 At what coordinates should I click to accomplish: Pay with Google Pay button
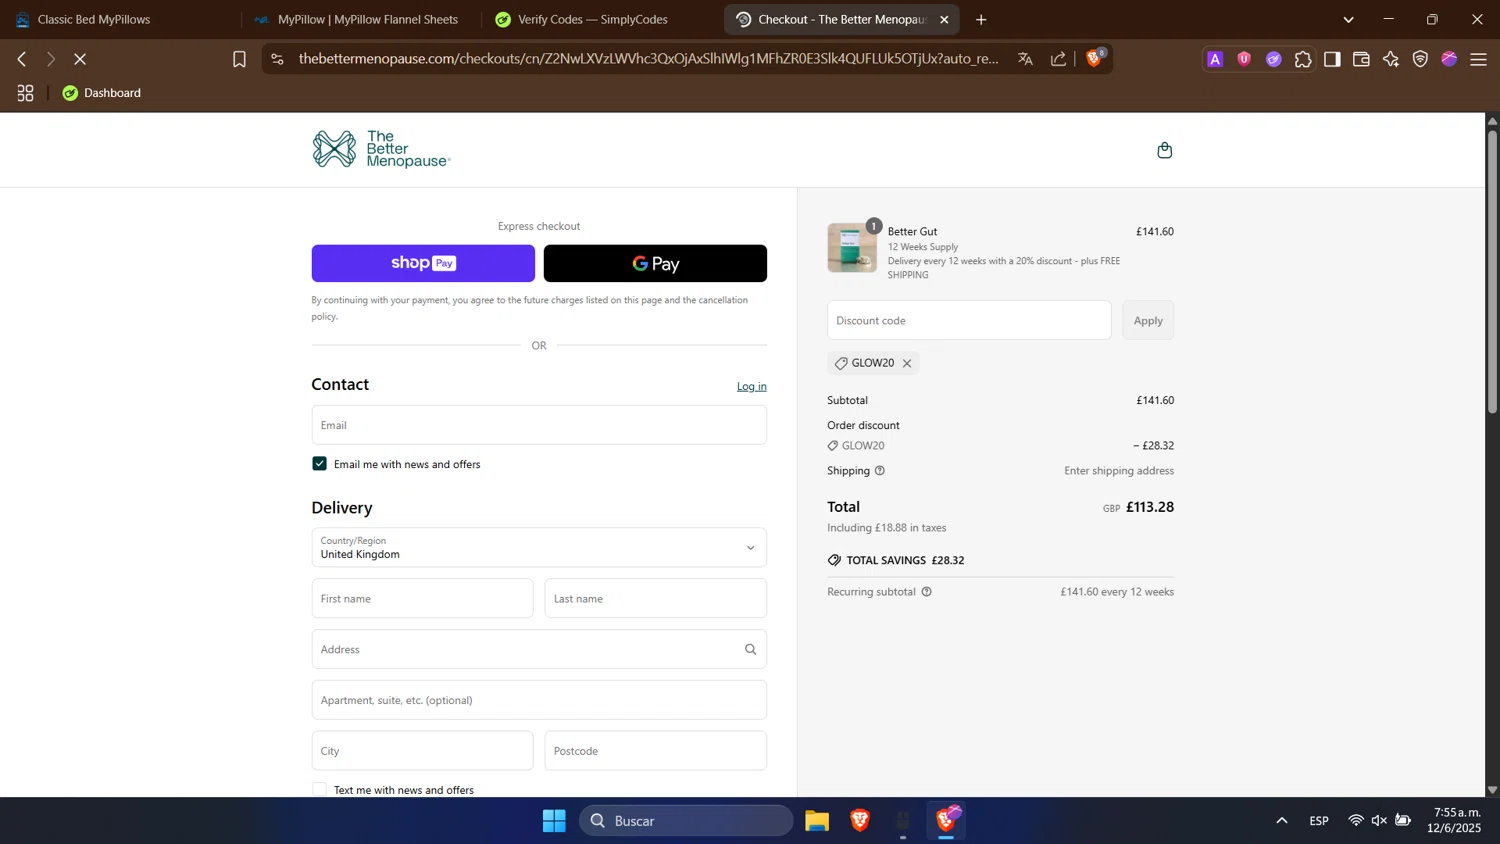tap(655, 263)
